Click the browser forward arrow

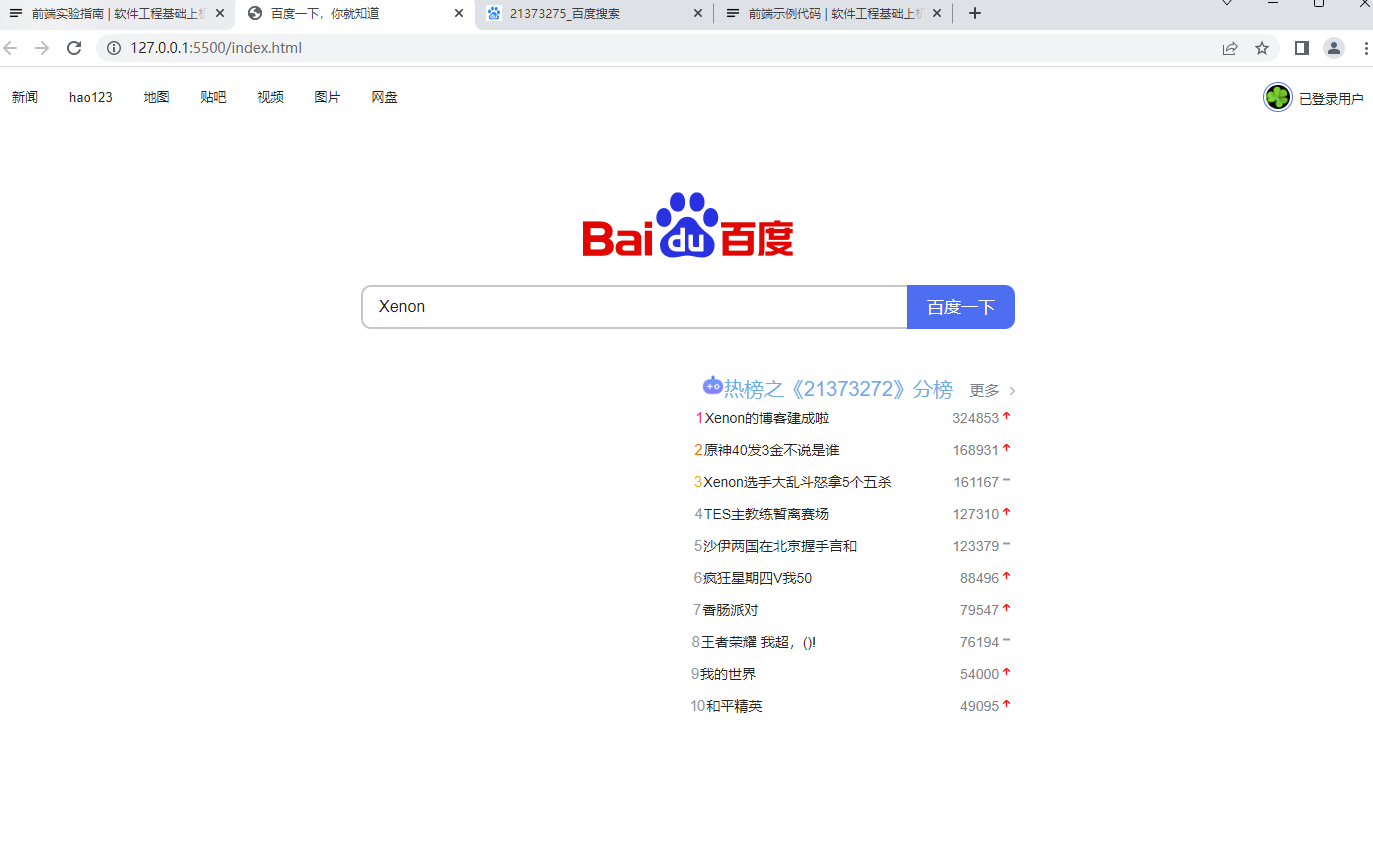click(x=42, y=48)
